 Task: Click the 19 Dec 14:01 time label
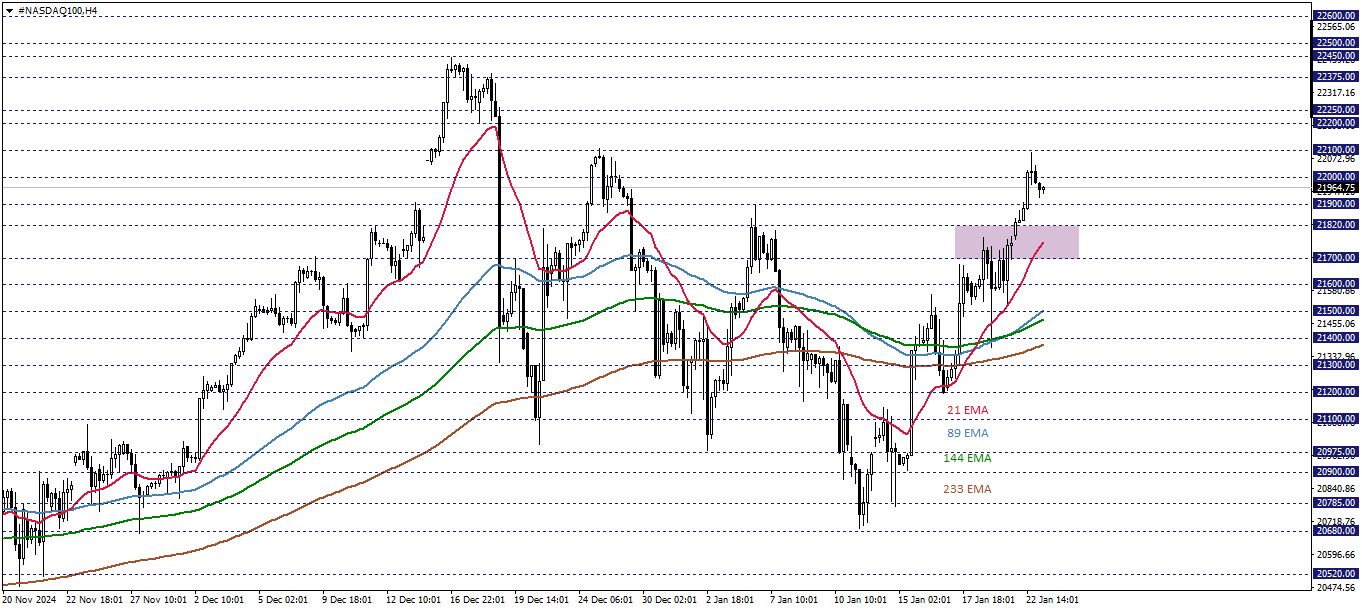tap(541, 600)
